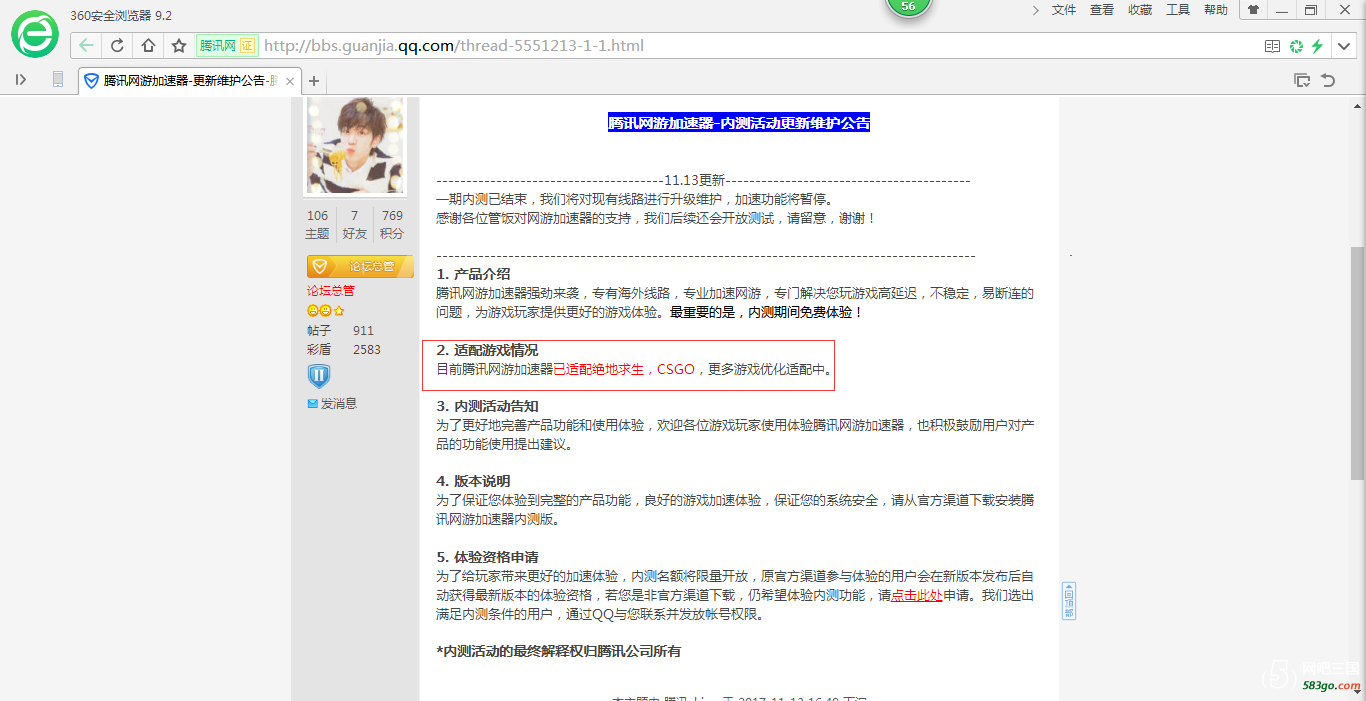This screenshot has width=1366, height=701.
Task: Open the tab list window icon
Action: click(1302, 80)
